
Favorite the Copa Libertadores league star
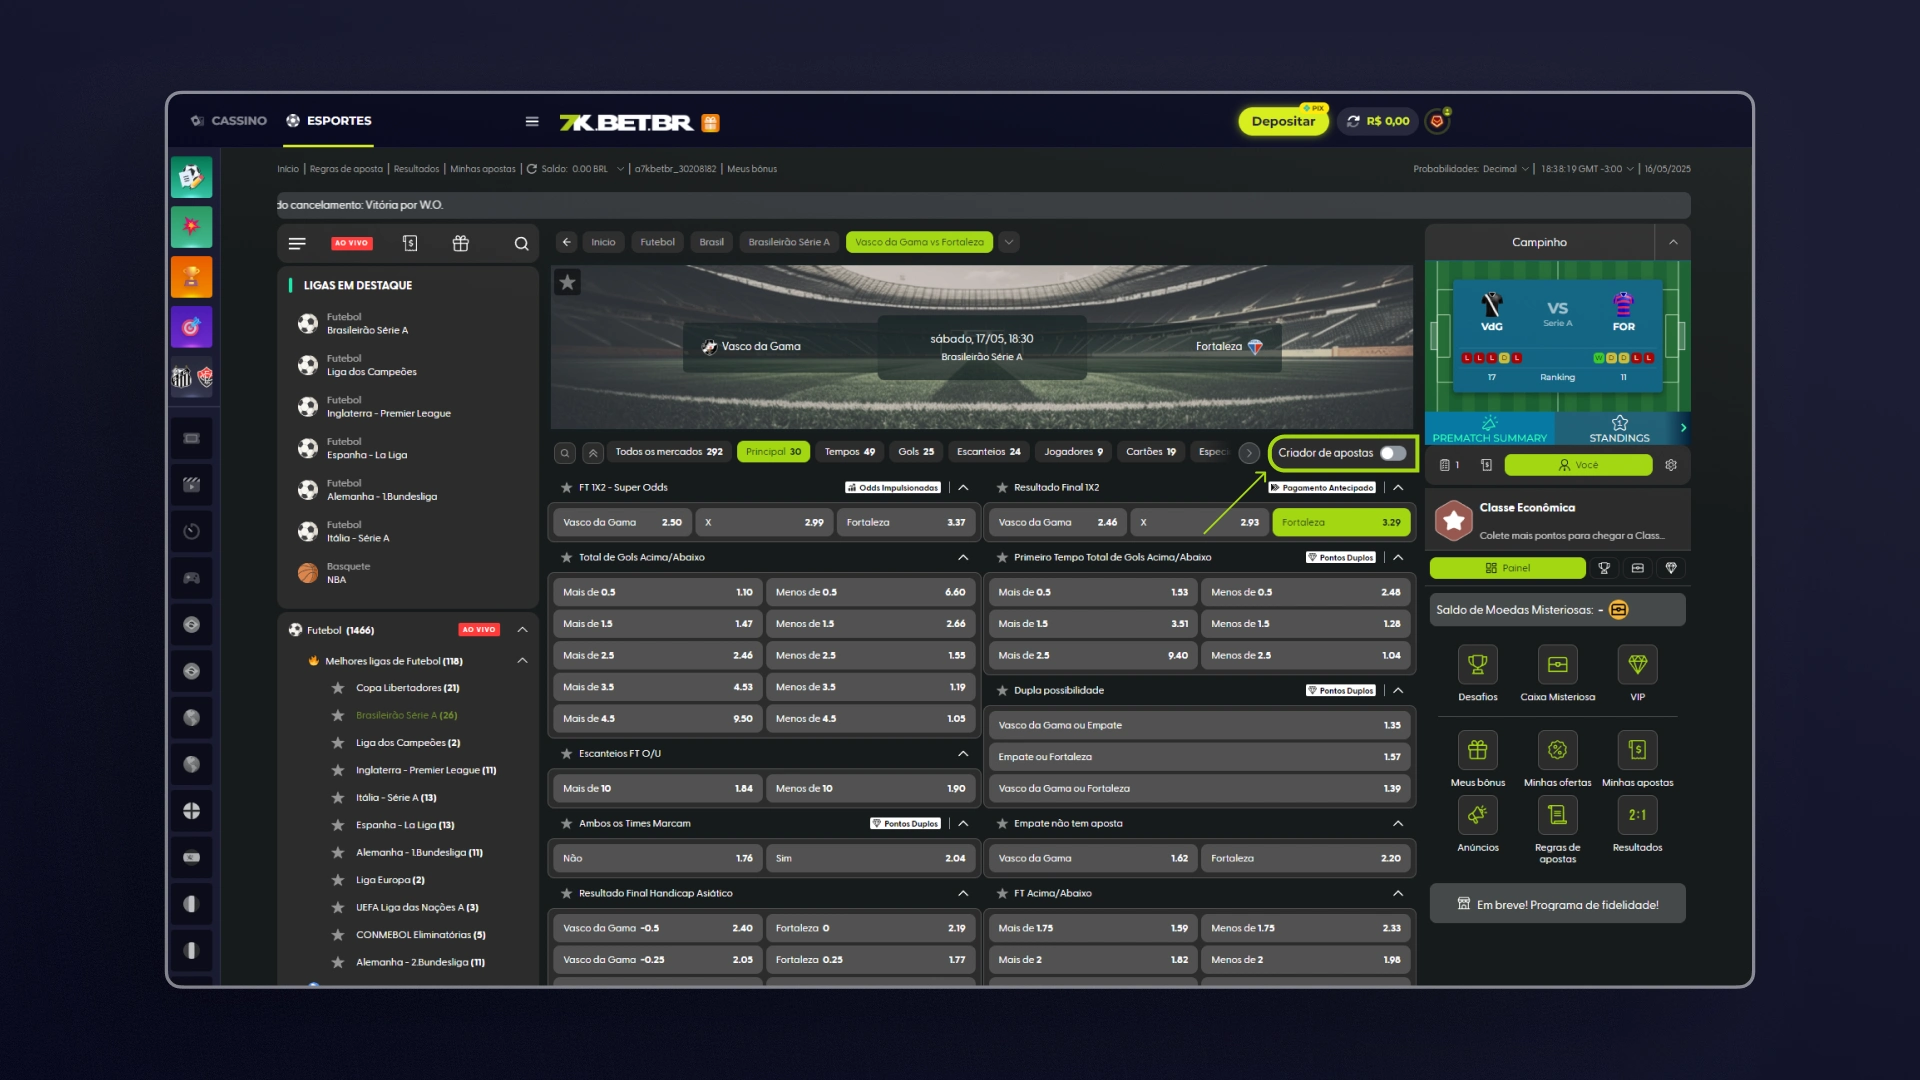point(338,689)
